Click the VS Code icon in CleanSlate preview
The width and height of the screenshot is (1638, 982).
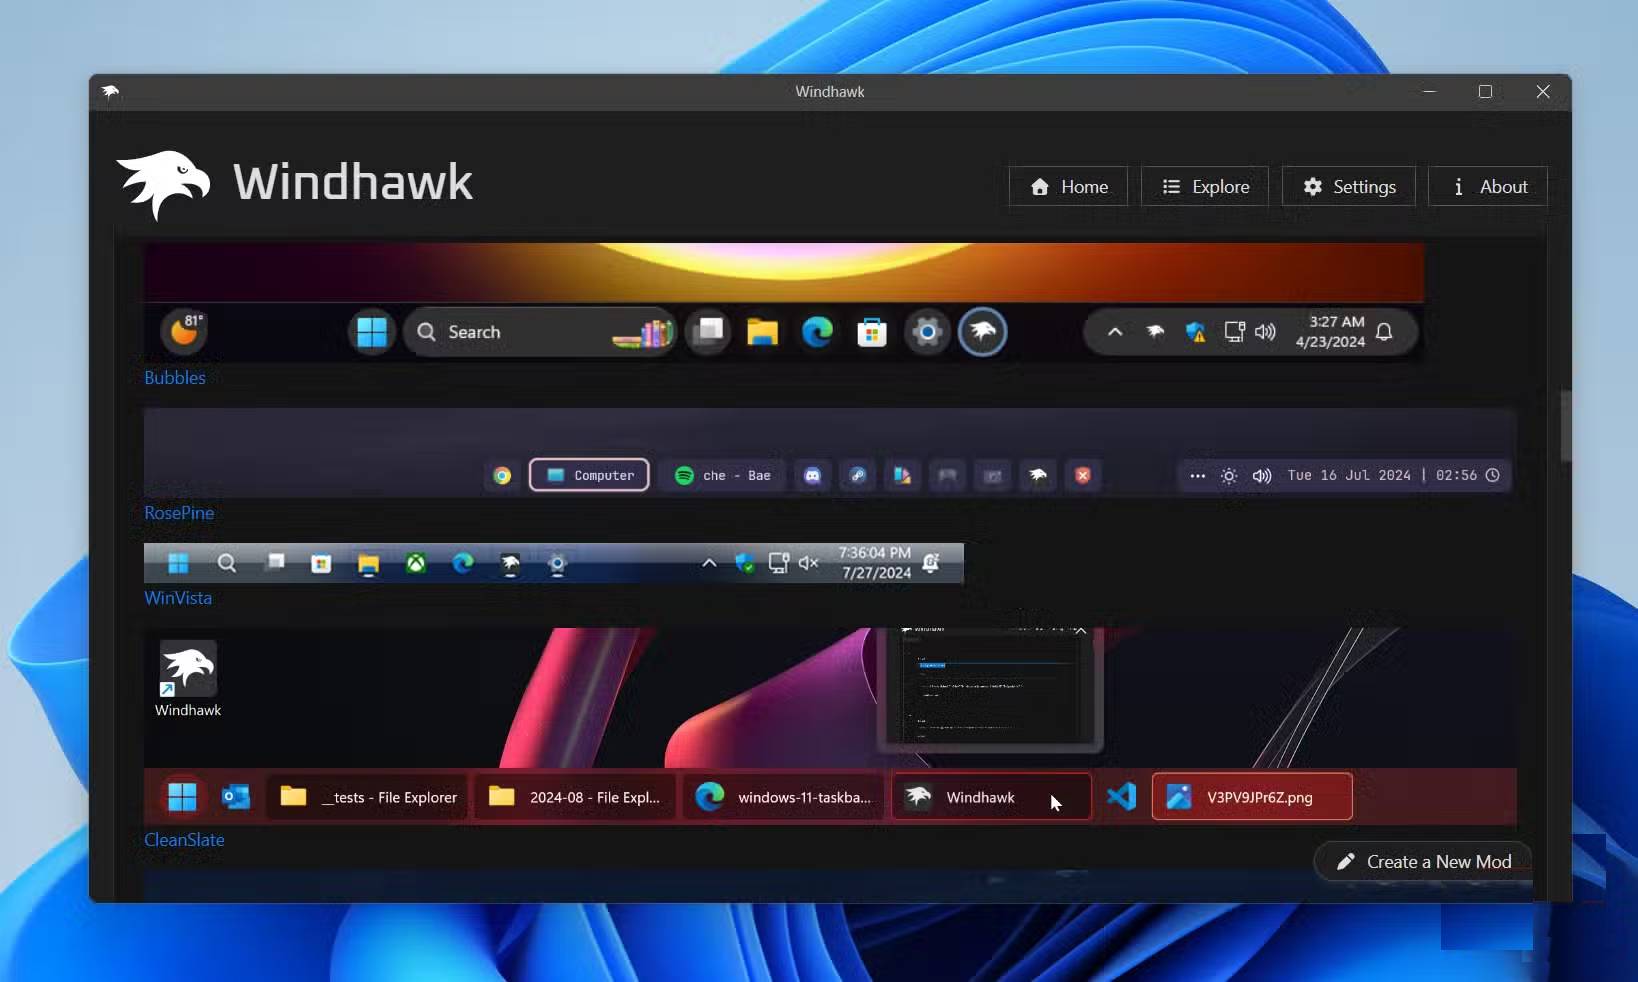[x=1122, y=797]
